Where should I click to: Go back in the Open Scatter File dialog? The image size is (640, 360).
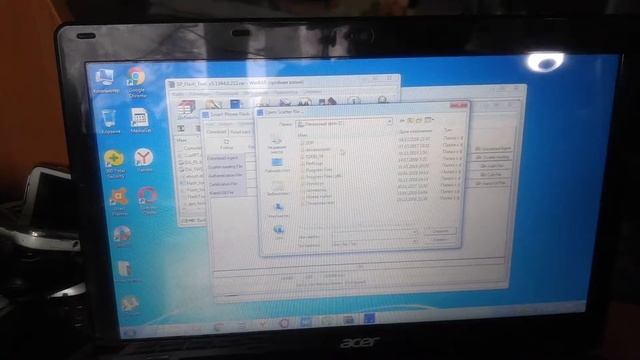[x=402, y=120]
